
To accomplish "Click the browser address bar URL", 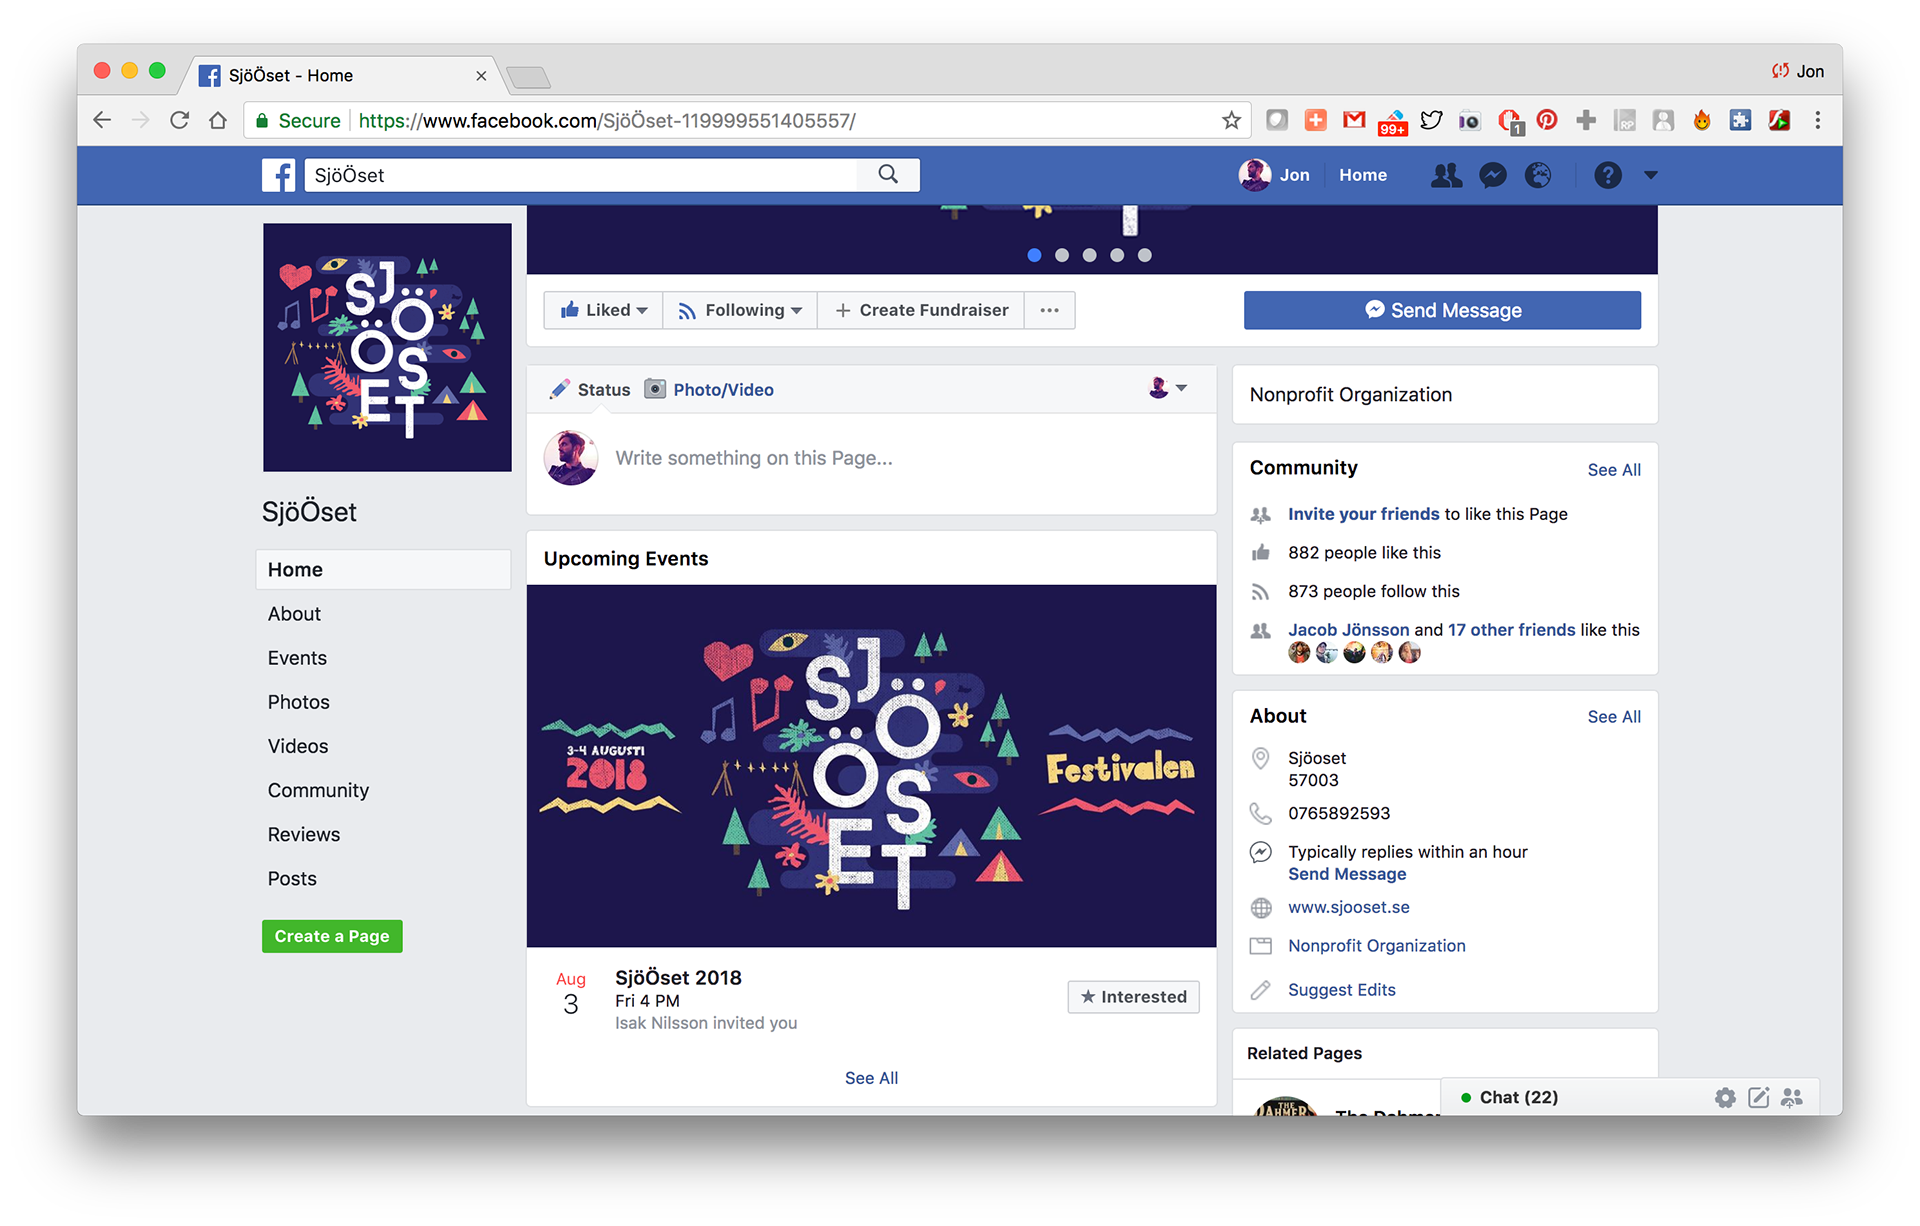I will [x=606, y=121].
